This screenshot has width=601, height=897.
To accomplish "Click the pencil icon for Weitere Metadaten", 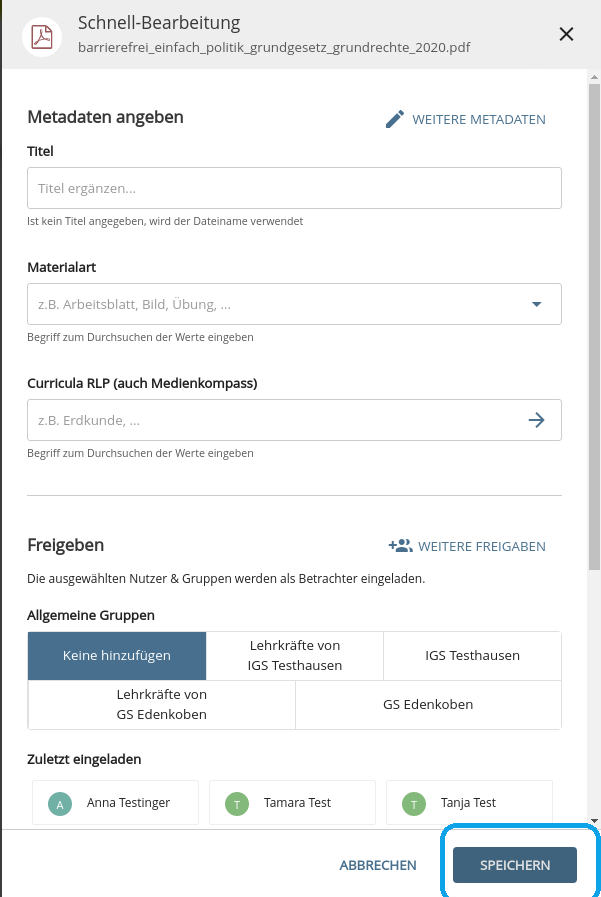I will pos(395,119).
